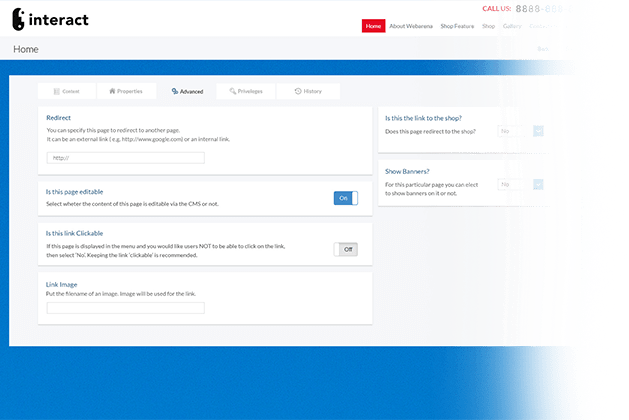Toggle the link Clickable Off switch
Image resolution: width=629 pixels, height=420 pixels.
pyautogui.click(x=345, y=250)
